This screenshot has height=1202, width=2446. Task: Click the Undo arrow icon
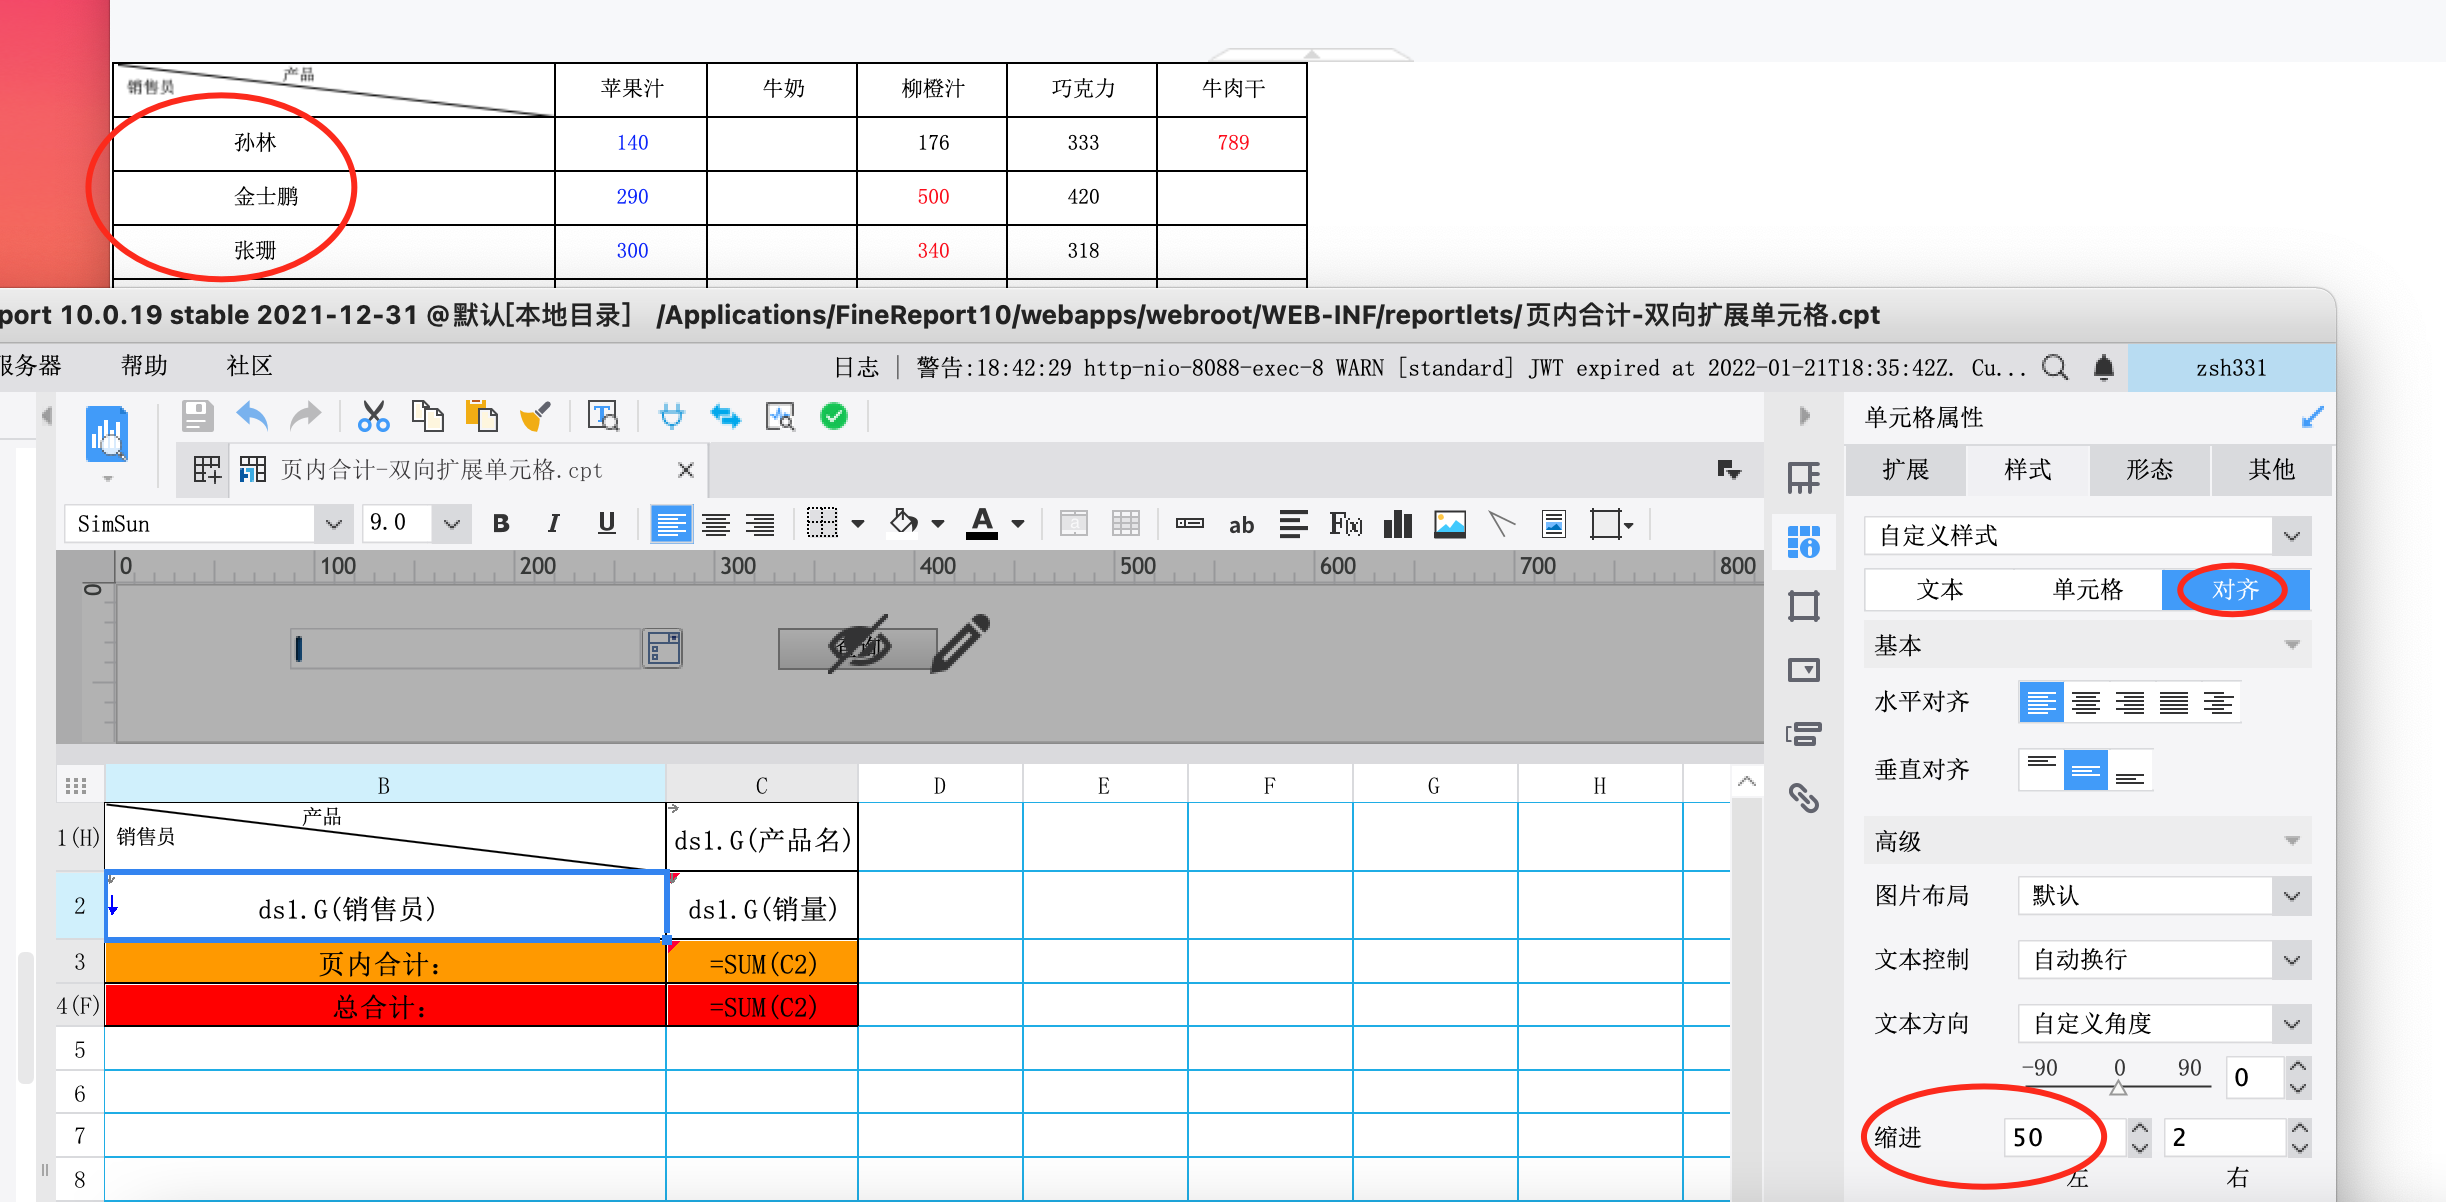click(252, 416)
